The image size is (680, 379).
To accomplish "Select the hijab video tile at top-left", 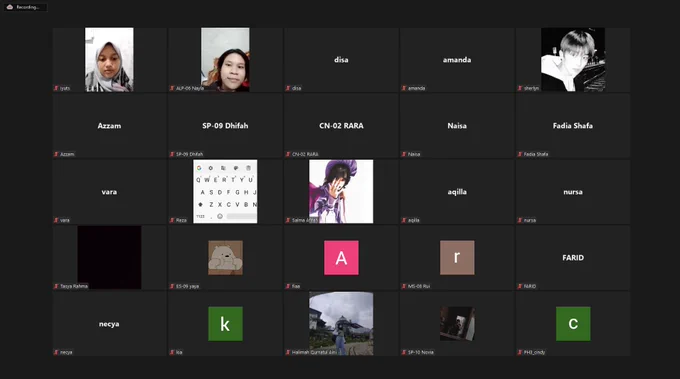I will pyautogui.click(x=109, y=59).
